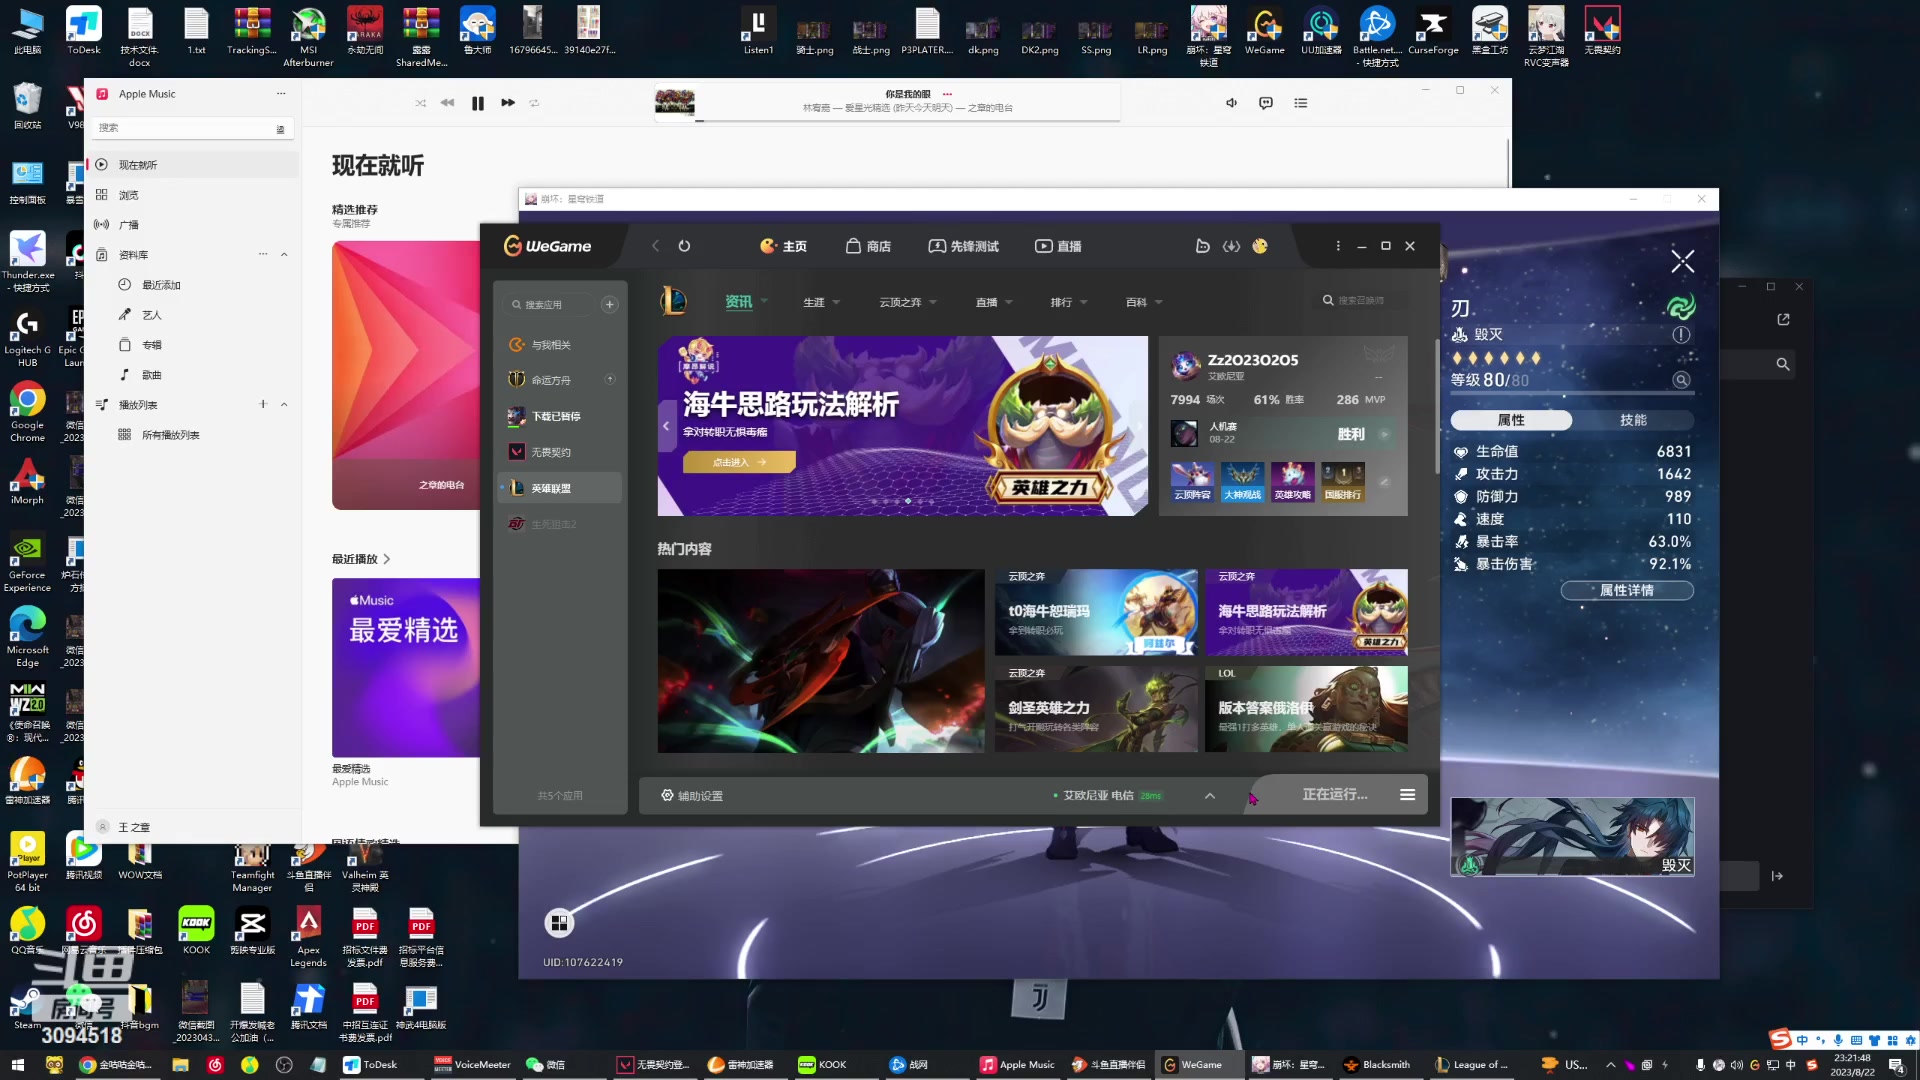Toggle shuffle in Apple Music
This screenshot has width=1920, height=1080.
click(x=420, y=103)
